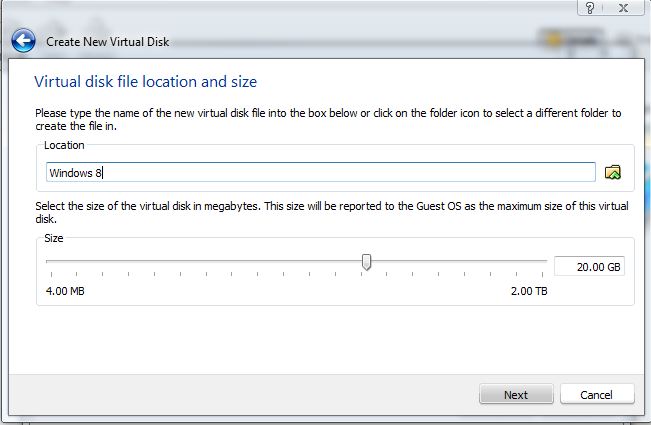Click the blue back arrow icon
Screen dimensions: 651x425
pyautogui.click(x=24, y=42)
